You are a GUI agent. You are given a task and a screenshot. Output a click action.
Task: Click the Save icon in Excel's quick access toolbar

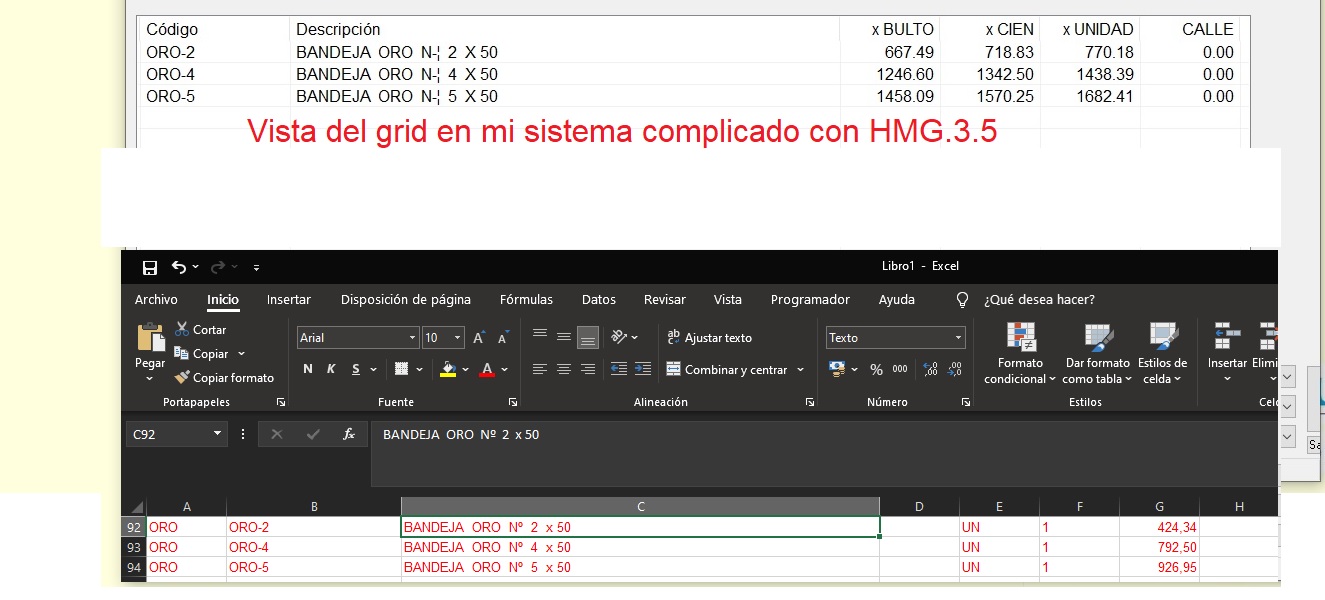click(x=150, y=267)
